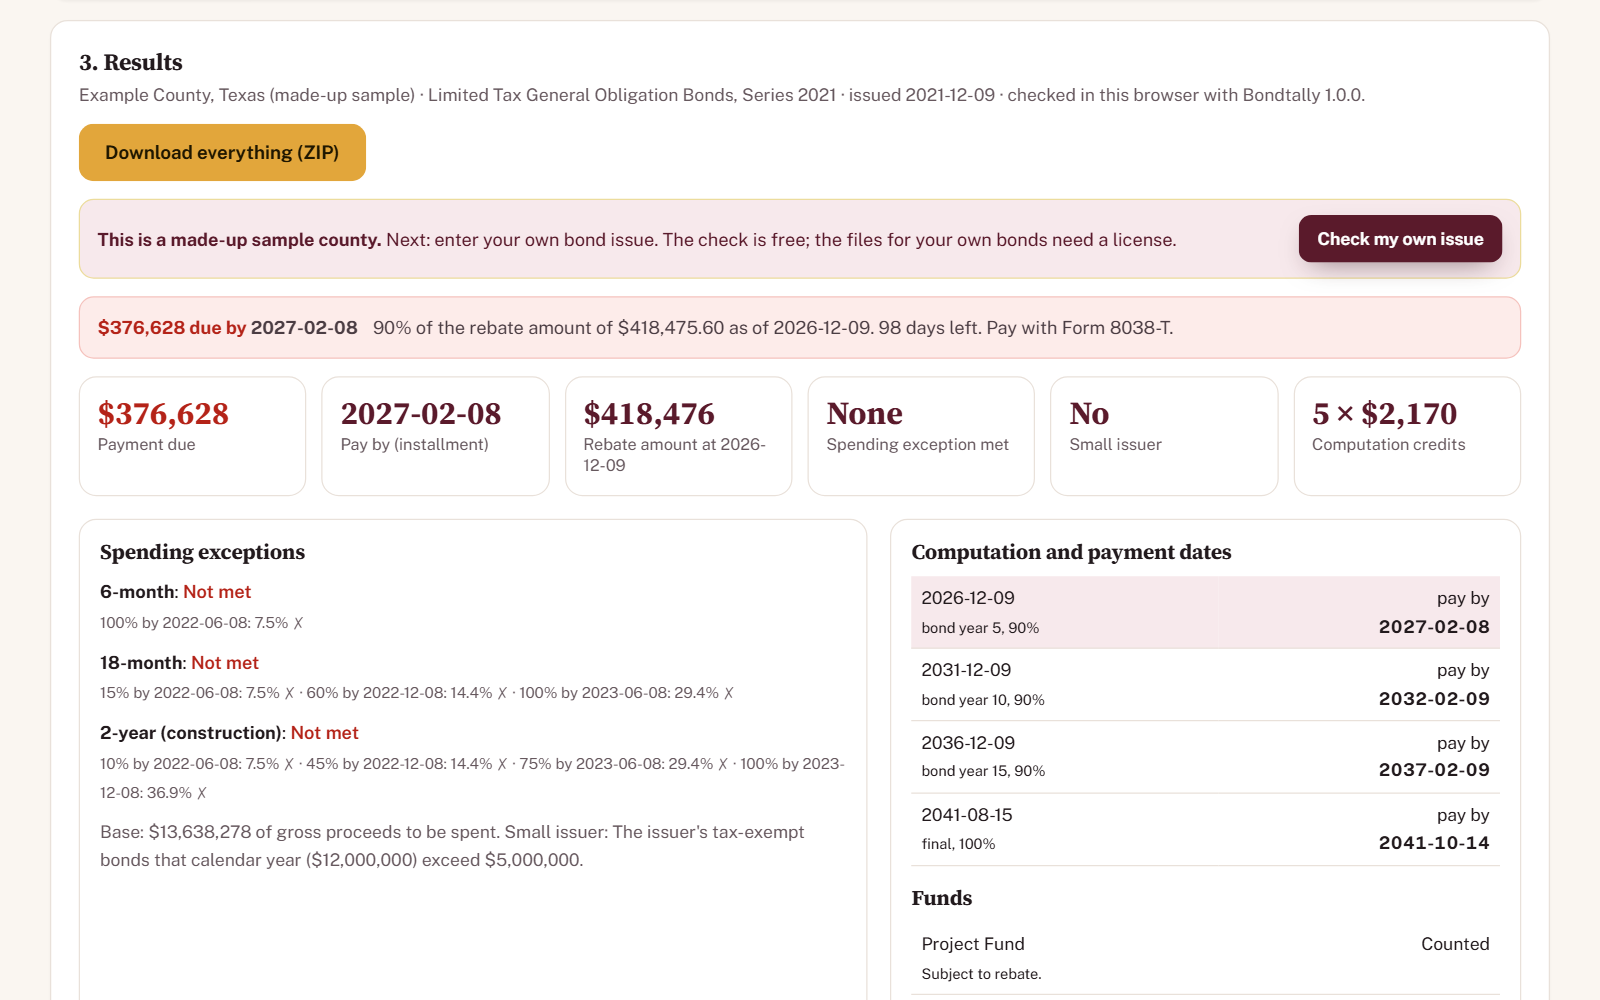Click the None Spending exception met card

tap(921, 436)
